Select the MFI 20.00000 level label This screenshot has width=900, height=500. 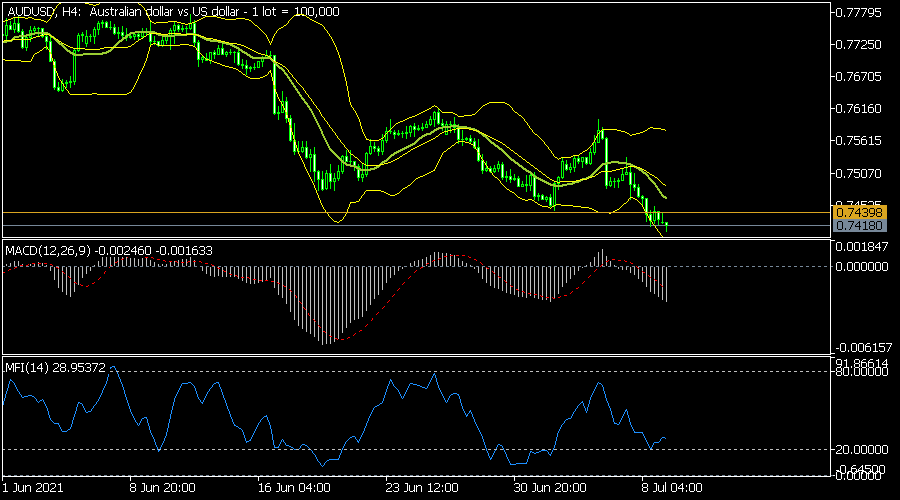tap(862, 449)
